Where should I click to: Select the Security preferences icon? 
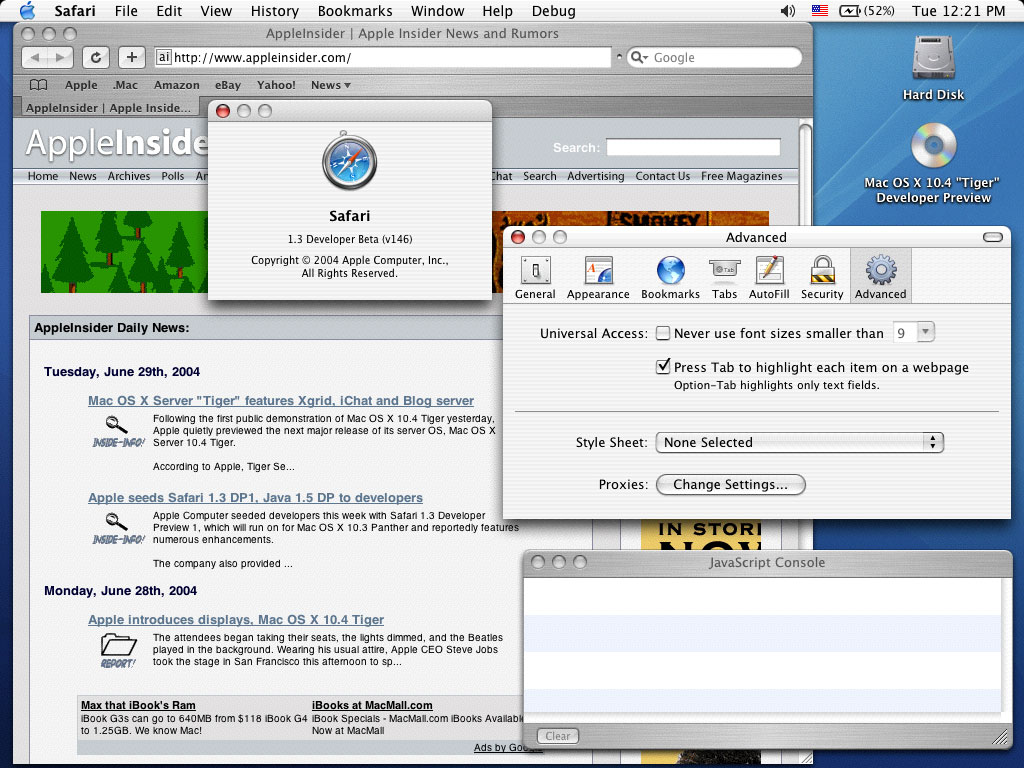[x=822, y=277]
